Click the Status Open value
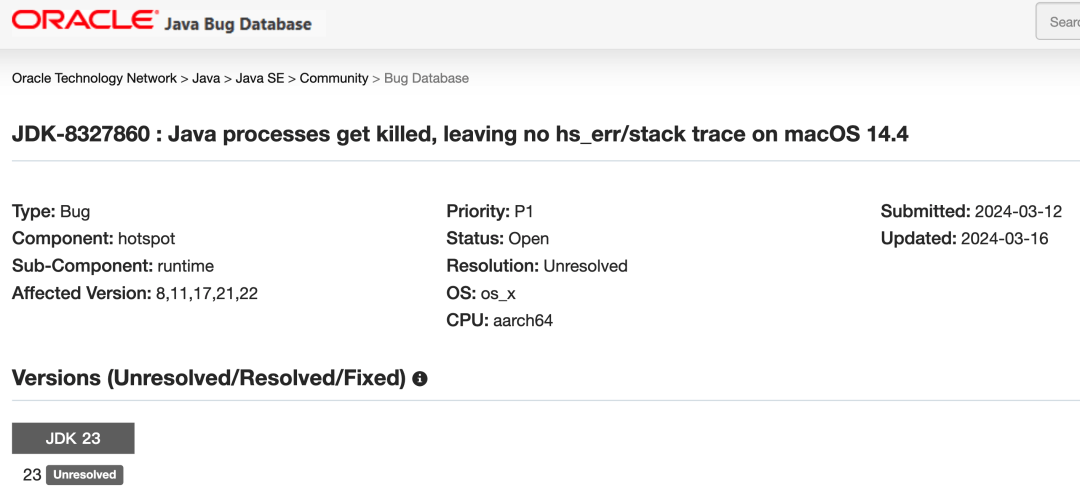The image size is (1080, 490). coord(528,239)
